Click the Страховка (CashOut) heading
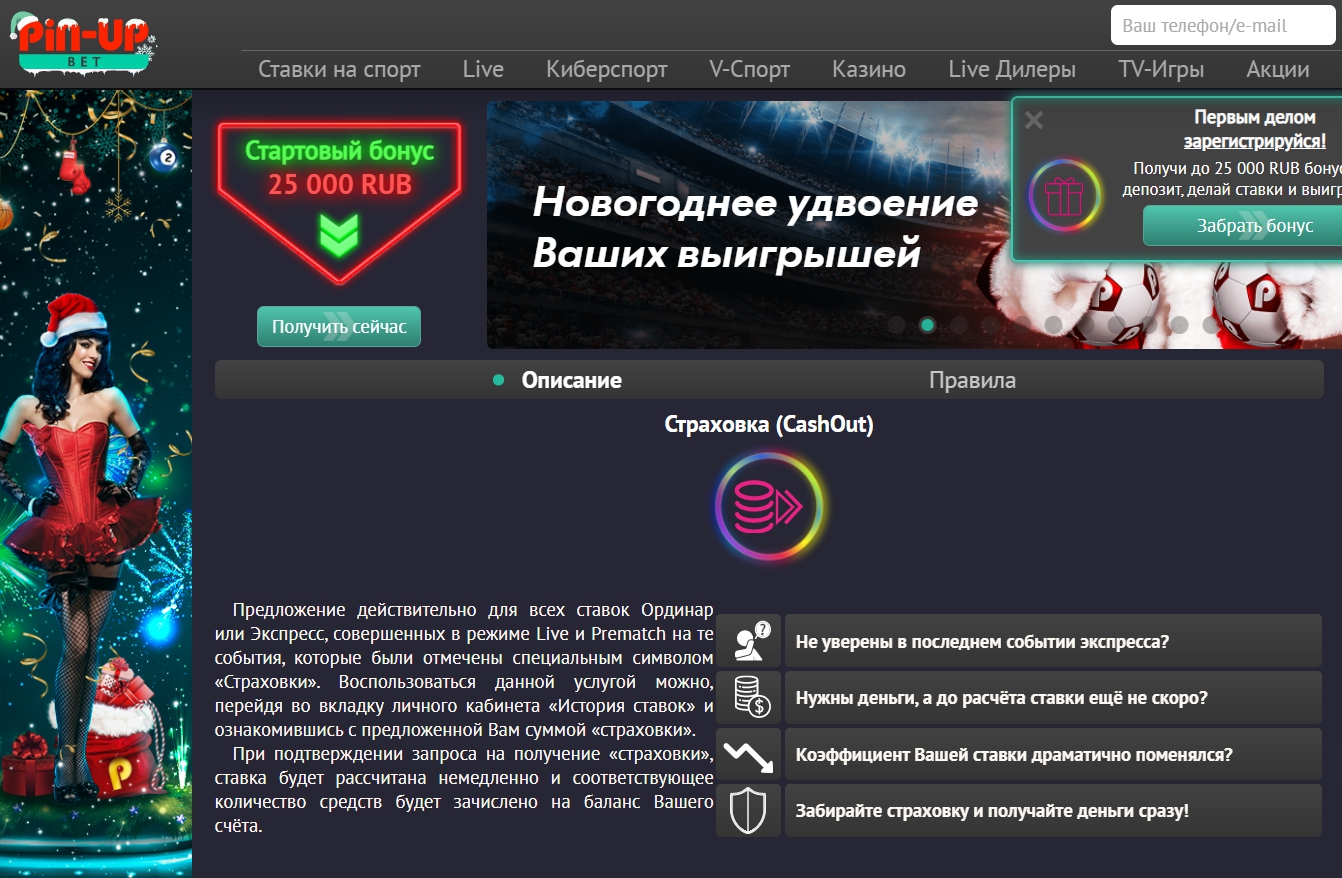 769,425
